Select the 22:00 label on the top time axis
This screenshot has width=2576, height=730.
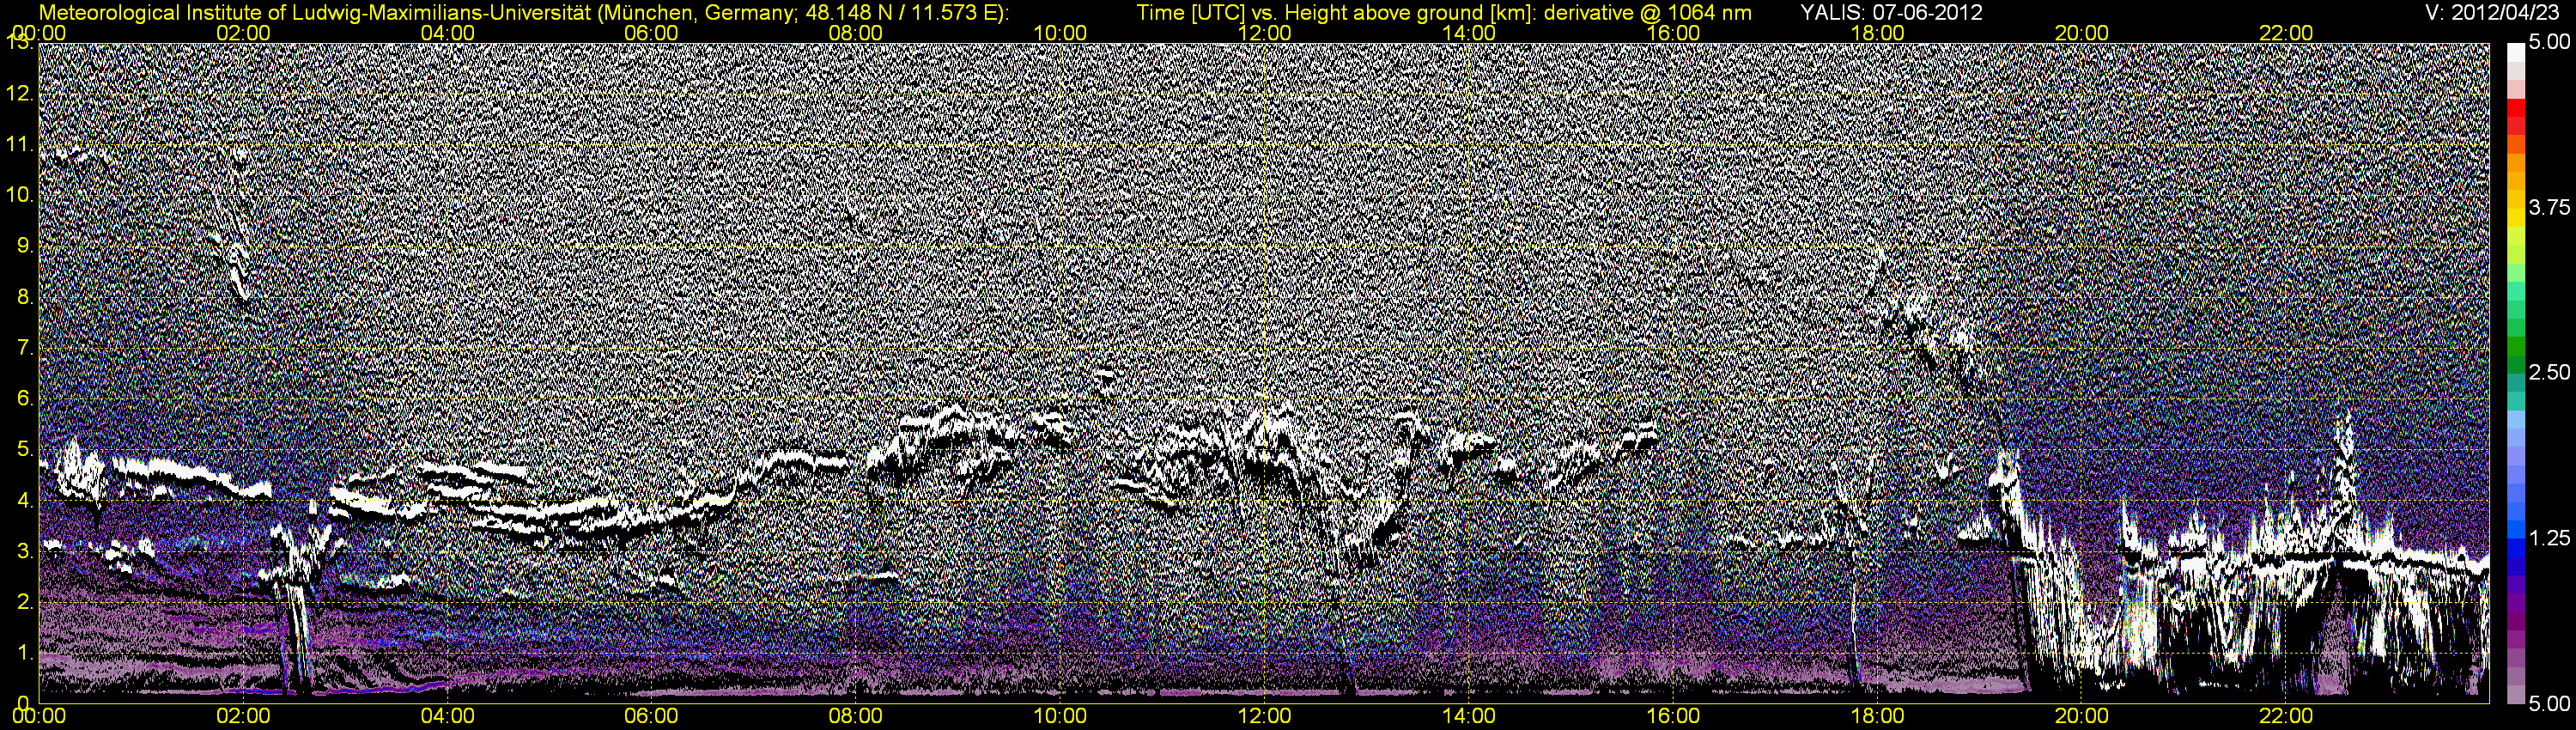(x=2286, y=33)
